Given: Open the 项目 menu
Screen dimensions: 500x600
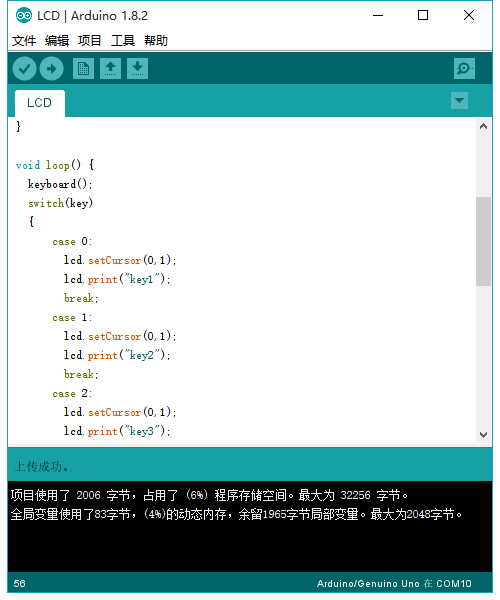Looking at the screenshot, I should click(90, 41).
